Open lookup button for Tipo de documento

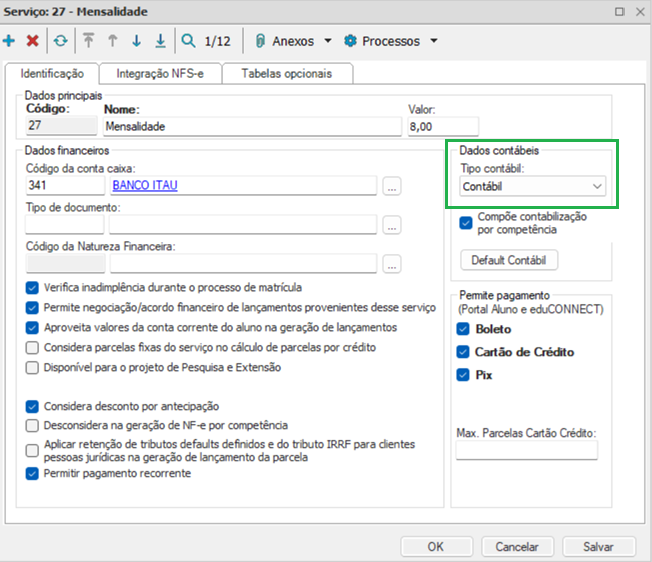pyautogui.click(x=392, y=225)
